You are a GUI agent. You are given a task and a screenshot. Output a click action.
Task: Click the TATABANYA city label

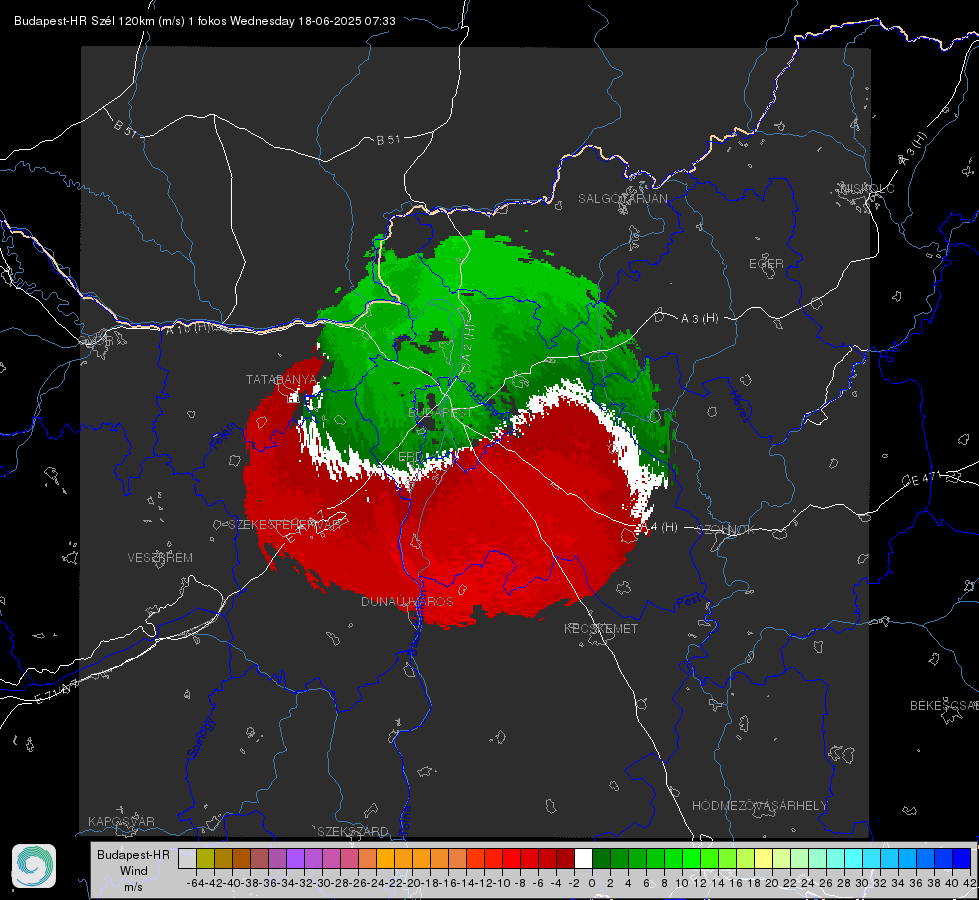pyautogui.click(x=282, y=380)
